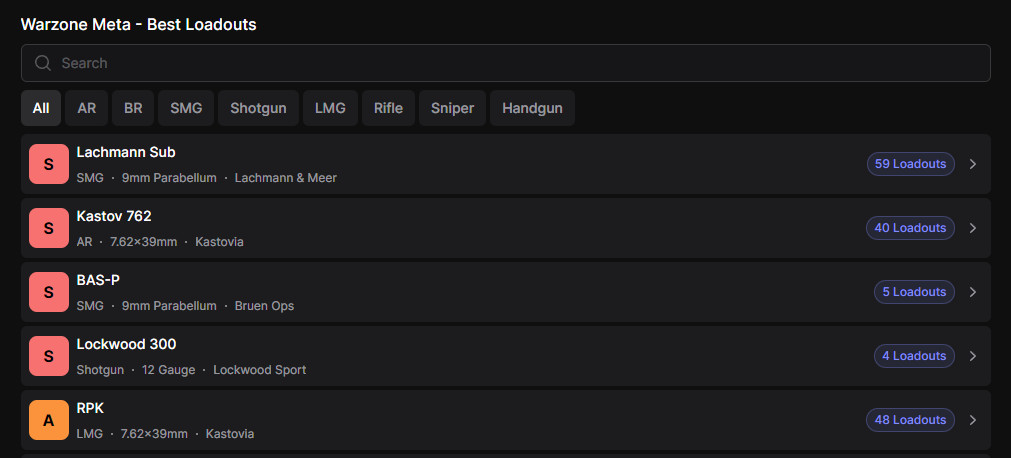
Task: Expand the Lachmann Sub row chevron
Action: pos(973,164)
